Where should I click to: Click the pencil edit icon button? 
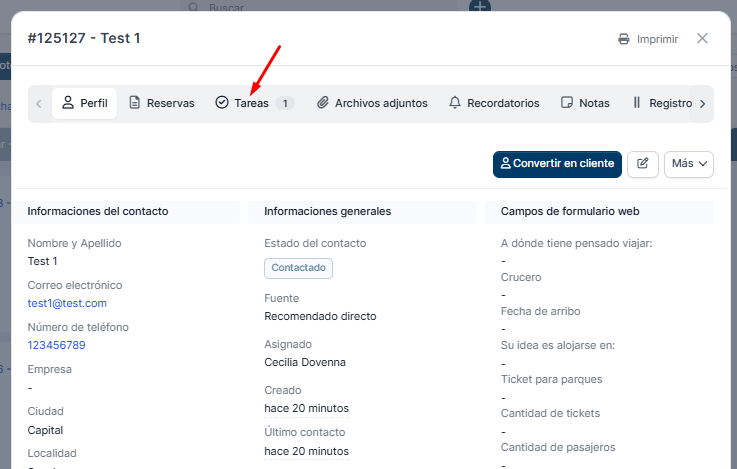(x=643, y=164)
